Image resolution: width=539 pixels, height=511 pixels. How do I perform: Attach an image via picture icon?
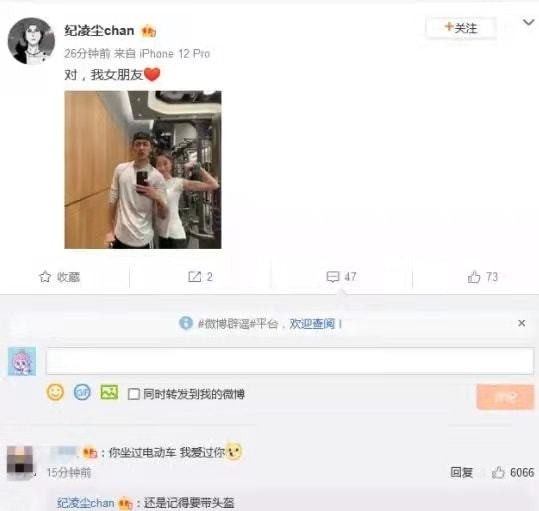coord(109,392)
